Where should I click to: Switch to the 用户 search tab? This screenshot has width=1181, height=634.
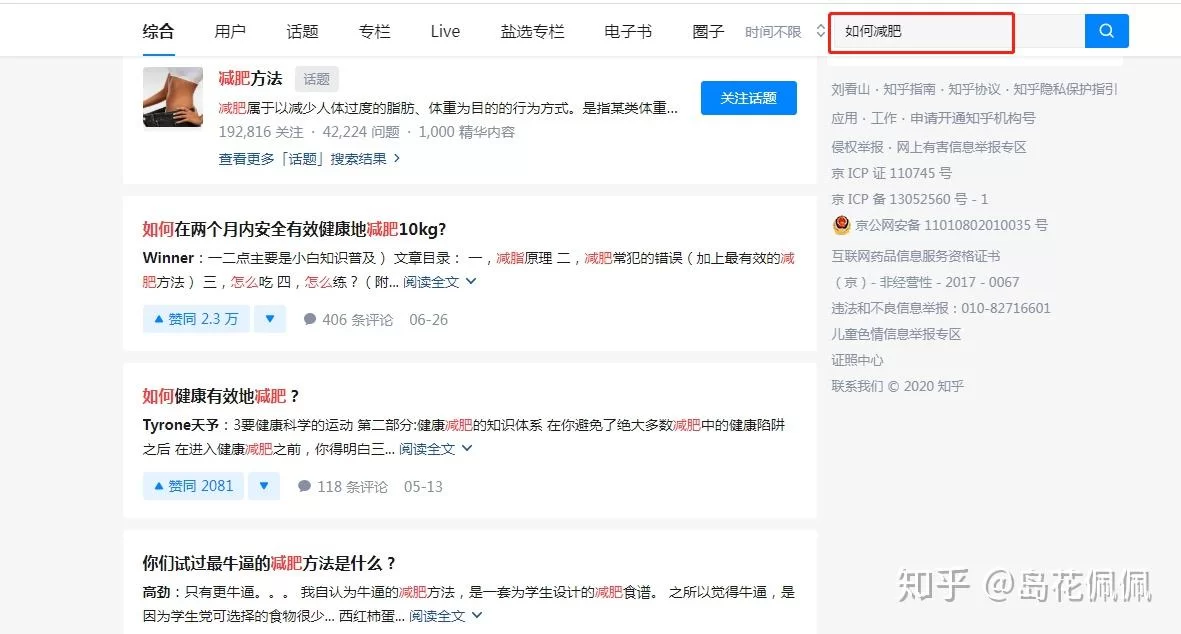231,31
